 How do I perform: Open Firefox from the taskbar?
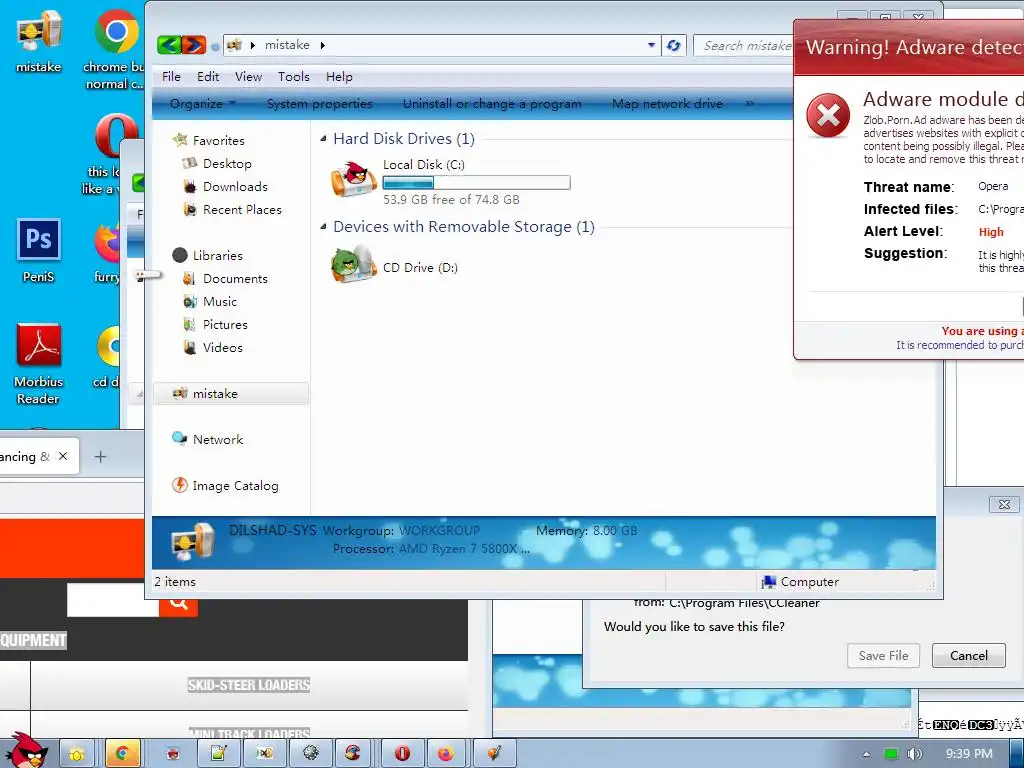click(x=445, y=753)
